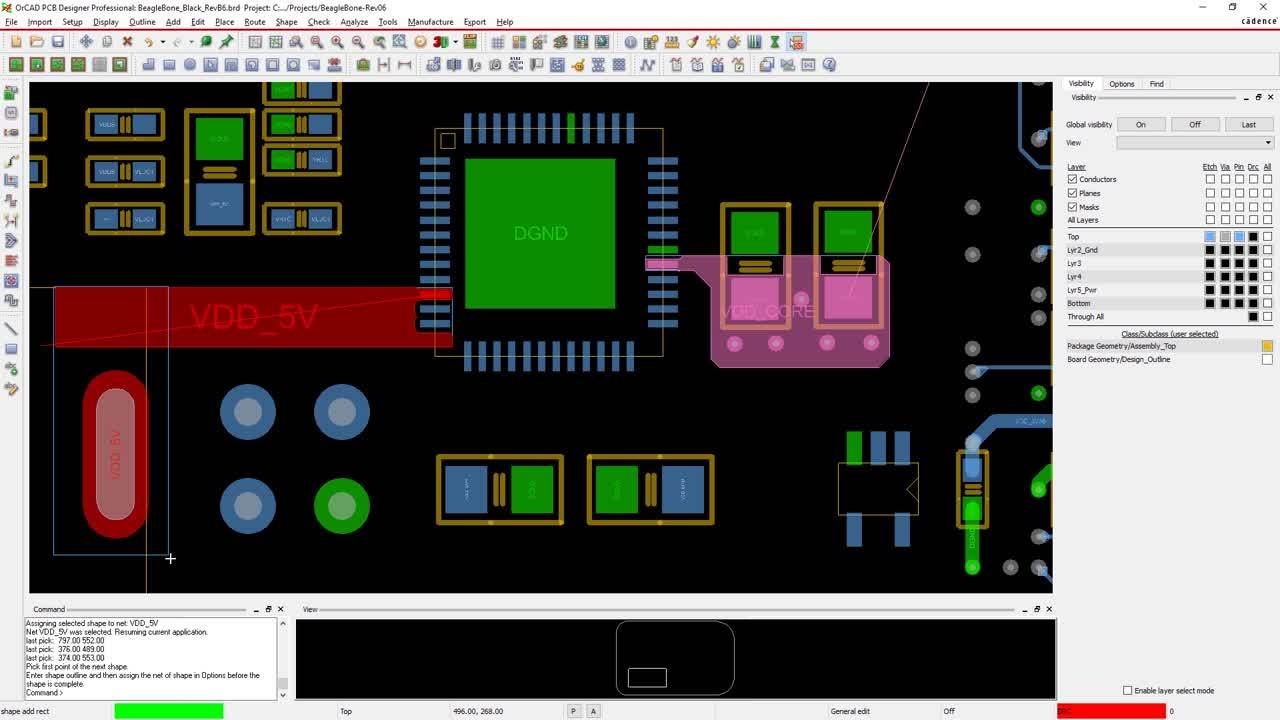The height and width of the screenshot is (720, 1280).
Task: Switch to the Find tab
Action: [1156, 84]
